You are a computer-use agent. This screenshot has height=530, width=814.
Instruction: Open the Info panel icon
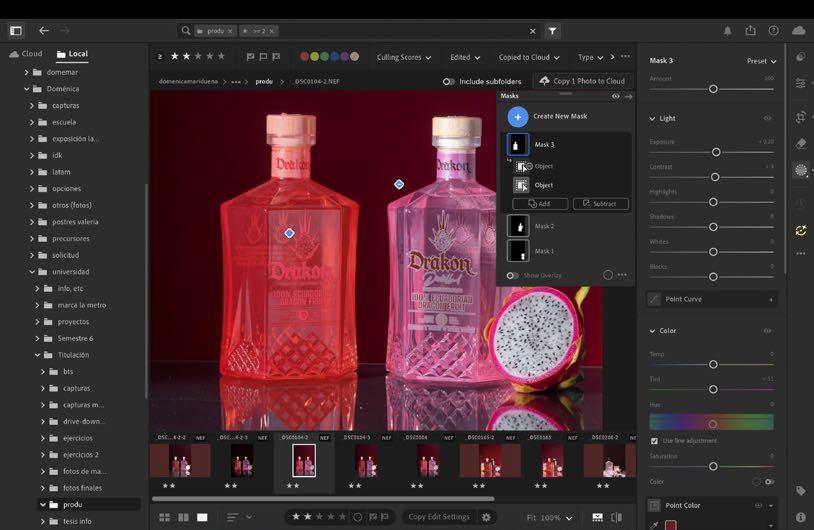pyautogui.click(x=801, y=517)
